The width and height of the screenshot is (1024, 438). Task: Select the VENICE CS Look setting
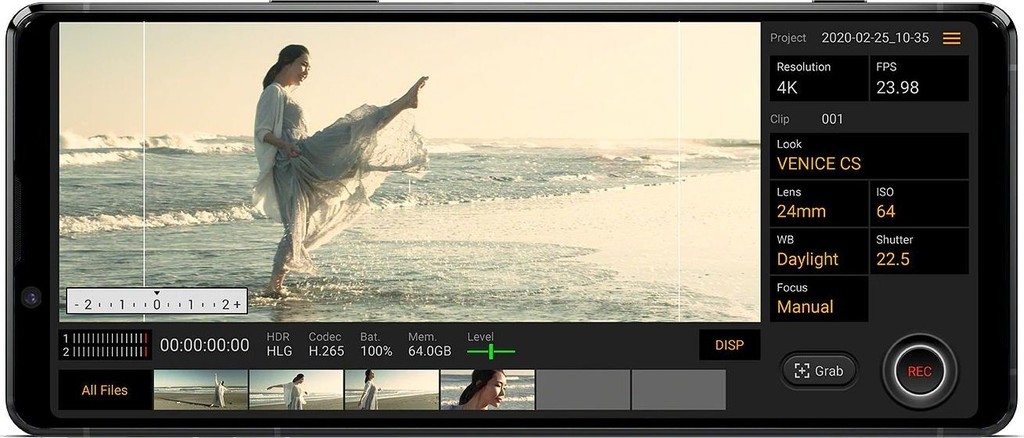[x=868, y=155]
